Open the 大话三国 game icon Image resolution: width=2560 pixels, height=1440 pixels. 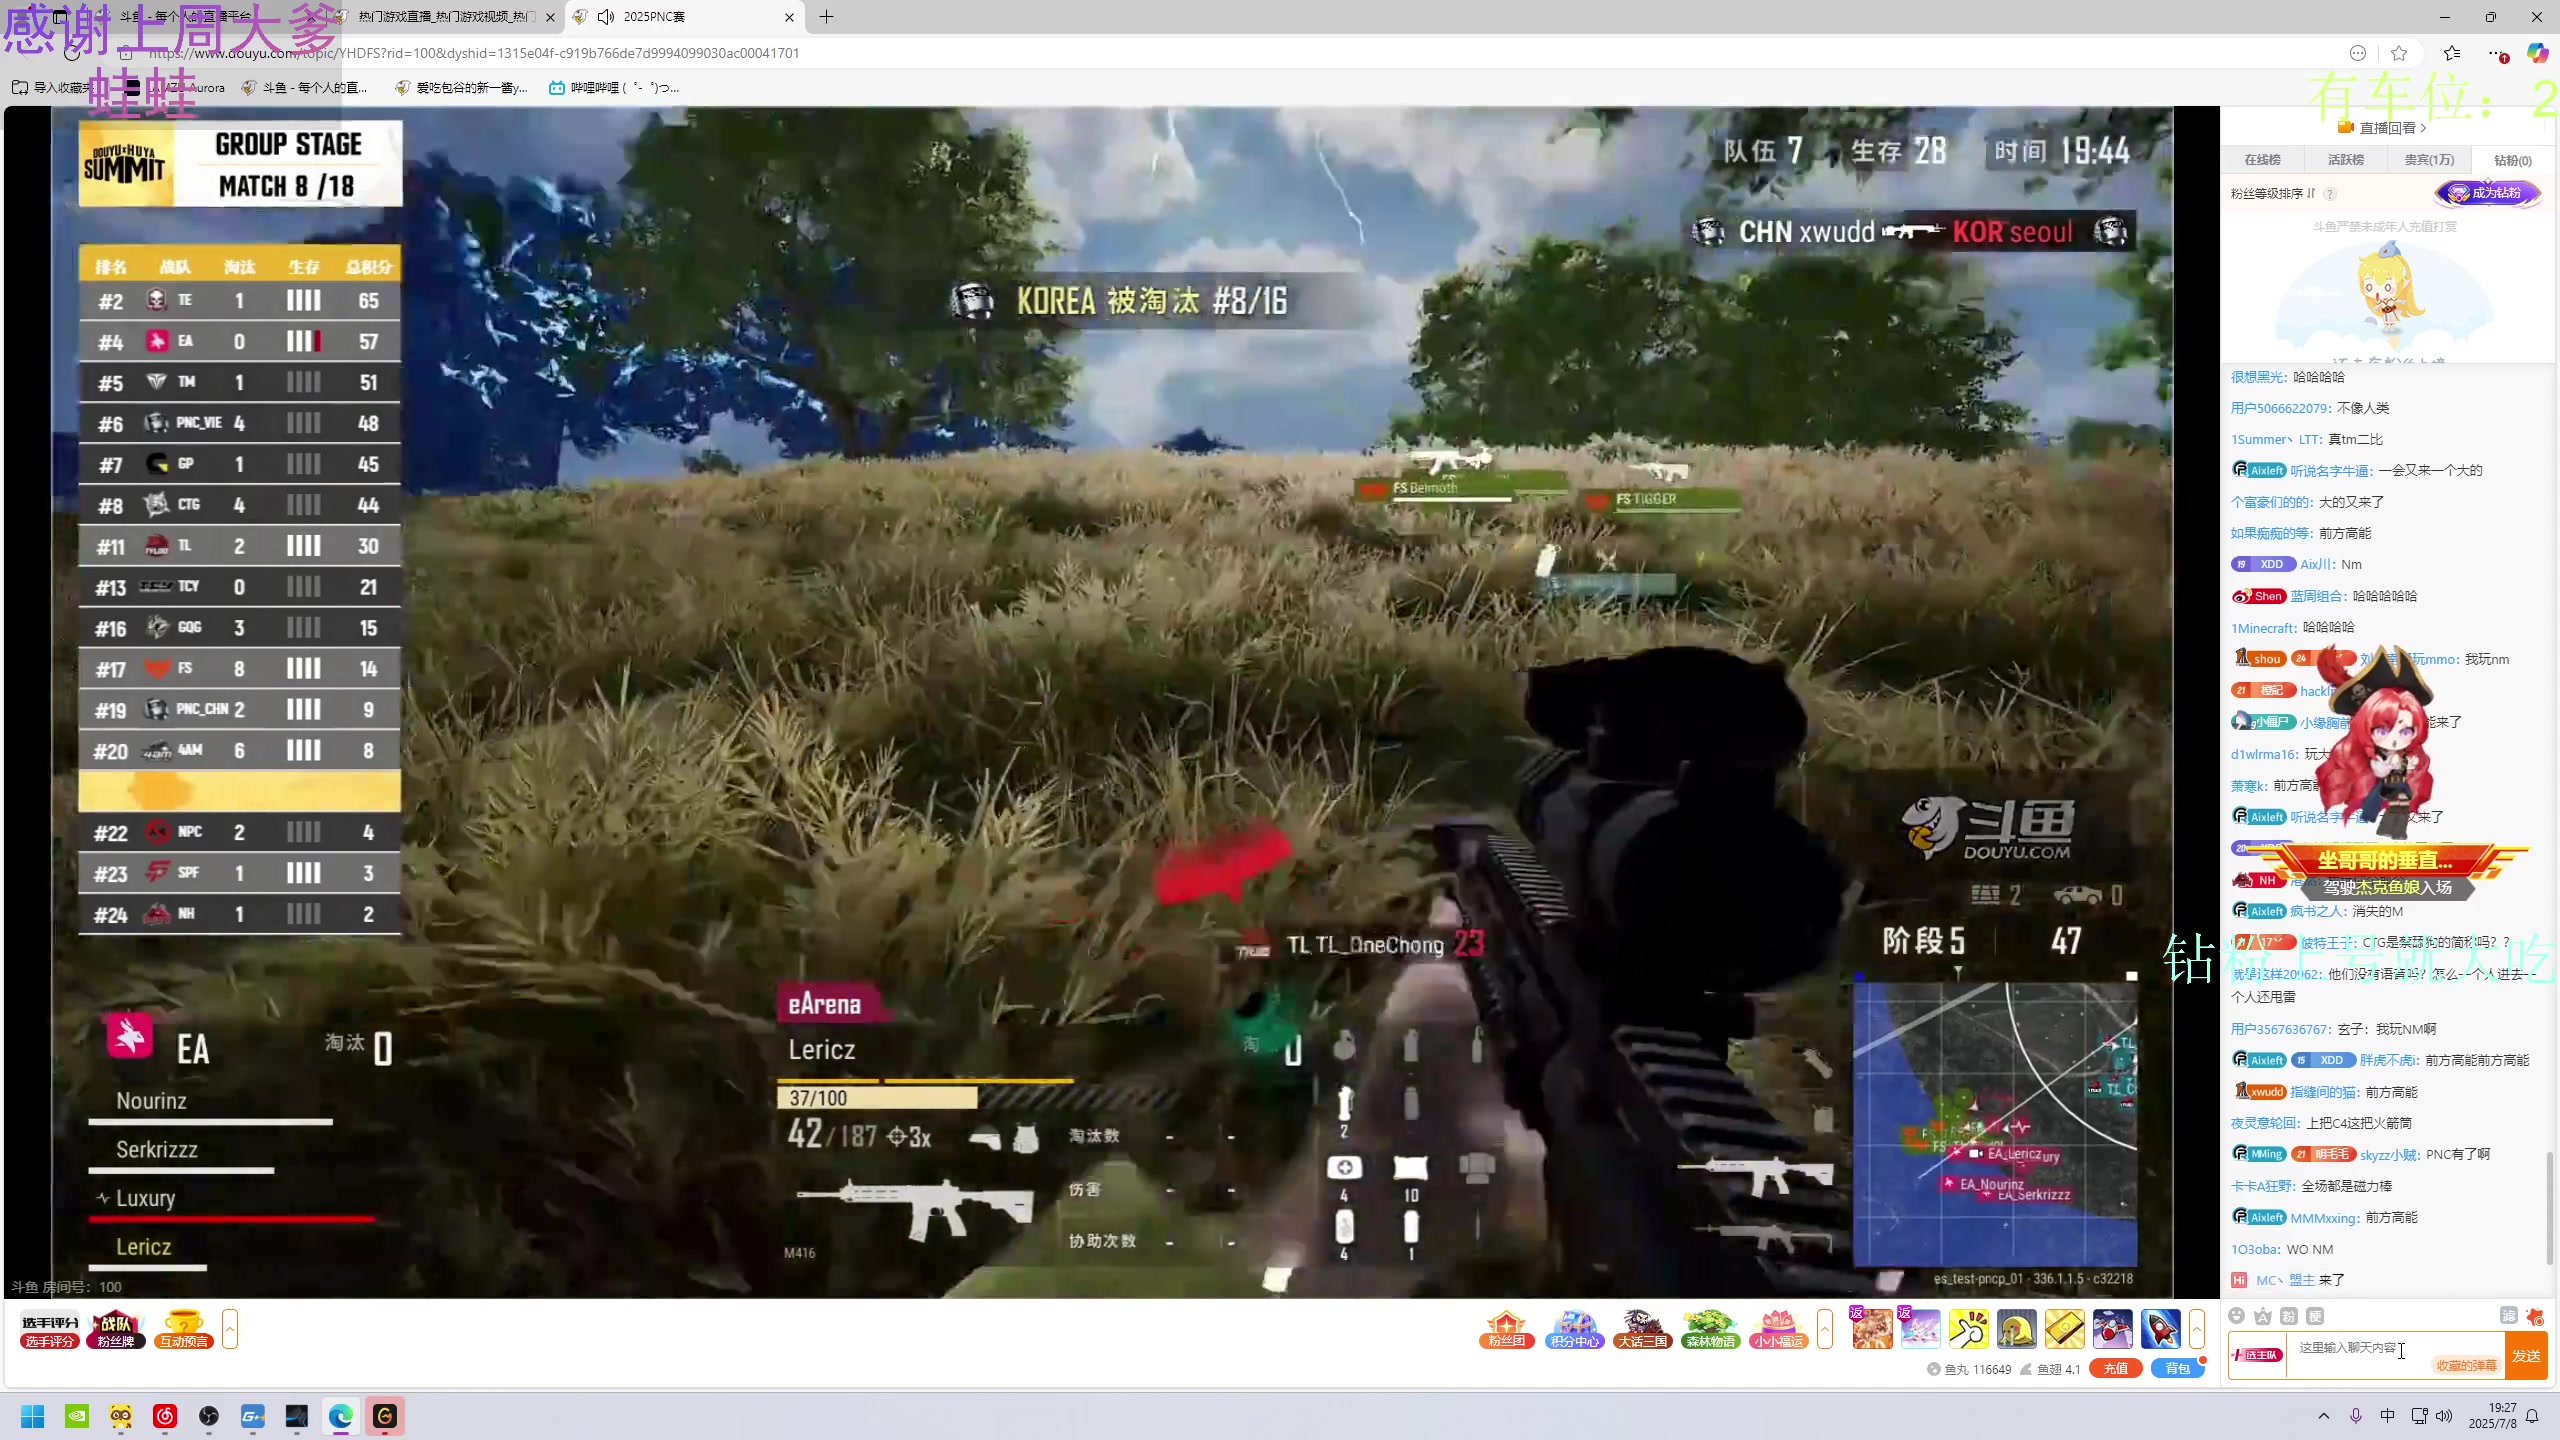pos(1642,1330)
